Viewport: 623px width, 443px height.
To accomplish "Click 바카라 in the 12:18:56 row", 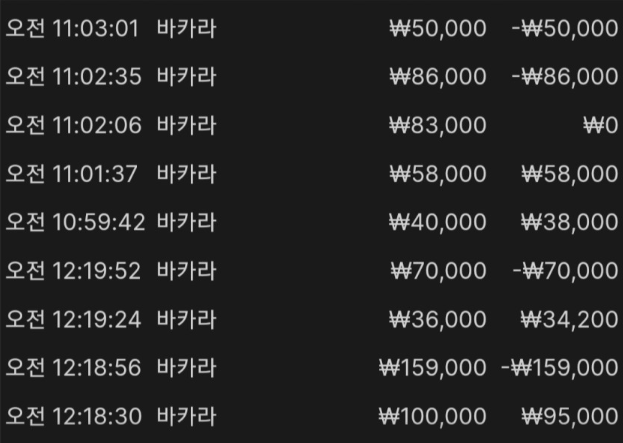I will (x=186, y=368).
